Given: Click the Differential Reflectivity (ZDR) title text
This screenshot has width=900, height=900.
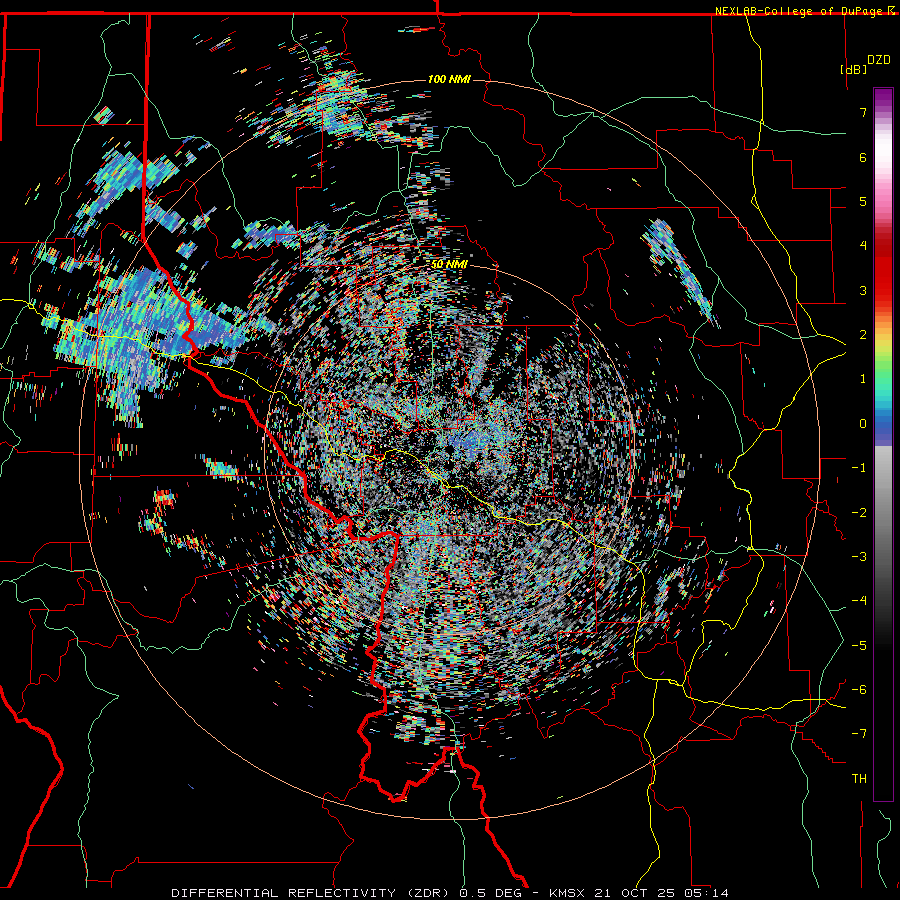Looking at the screenshot, I should [x=312, y=893].
